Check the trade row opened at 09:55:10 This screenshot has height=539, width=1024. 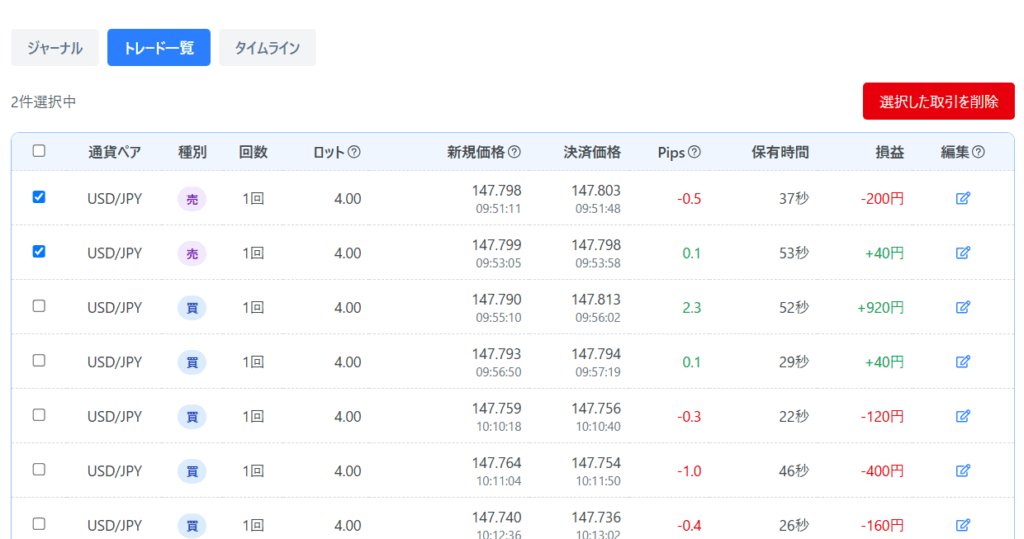click(x=39, y=306)
